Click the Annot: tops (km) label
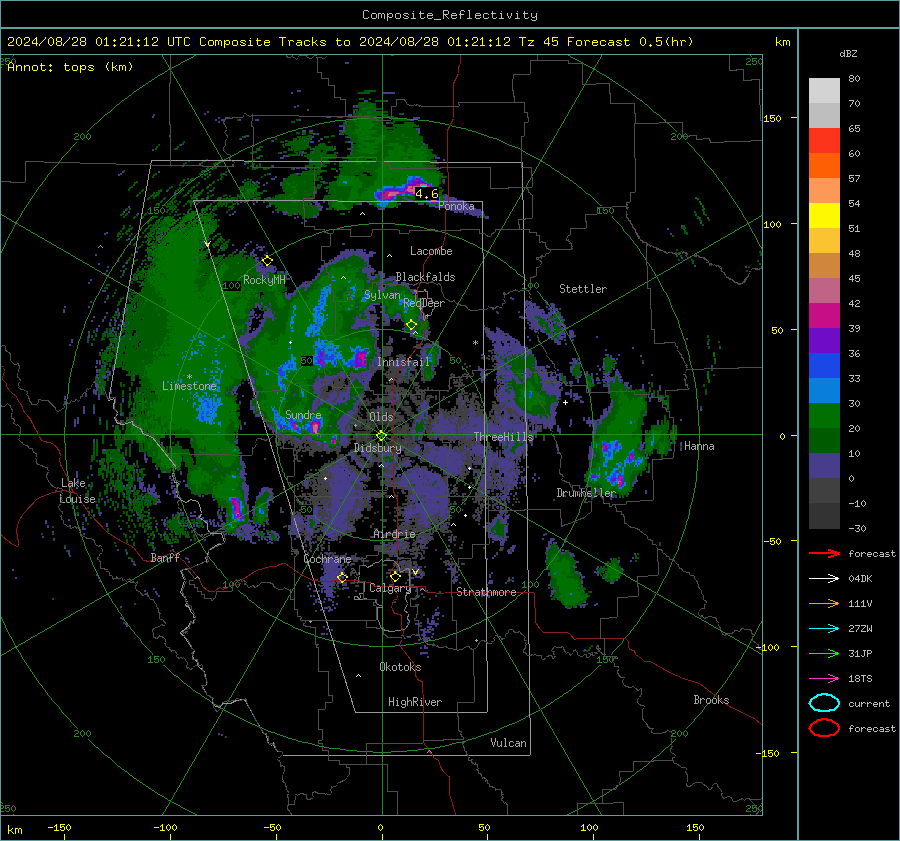 (x=70, y=67)
